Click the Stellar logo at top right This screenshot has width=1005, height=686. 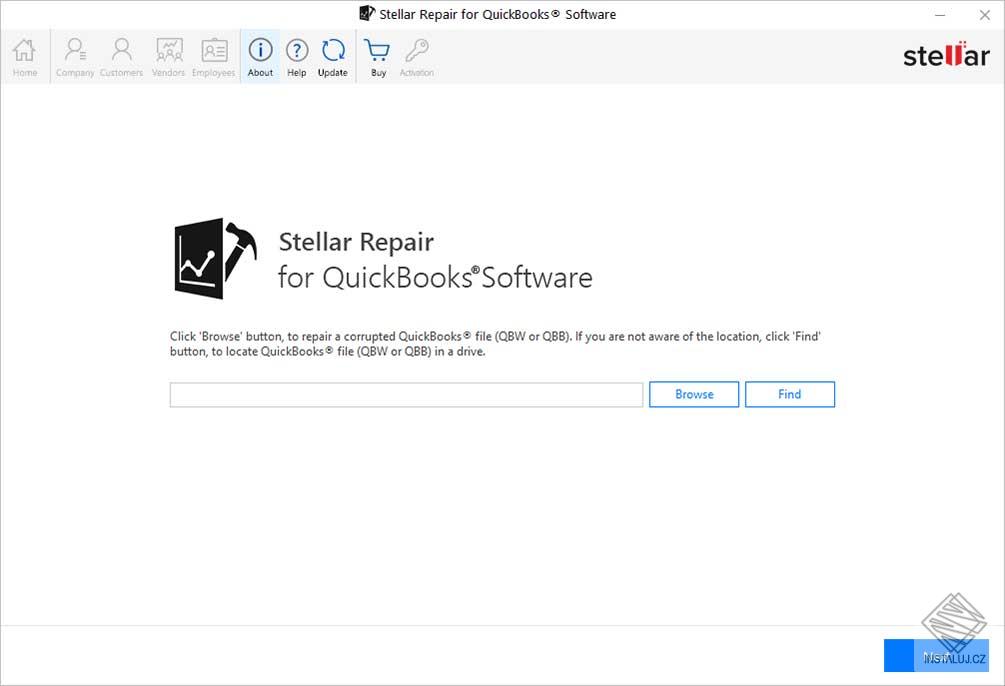tap(945, 55)
